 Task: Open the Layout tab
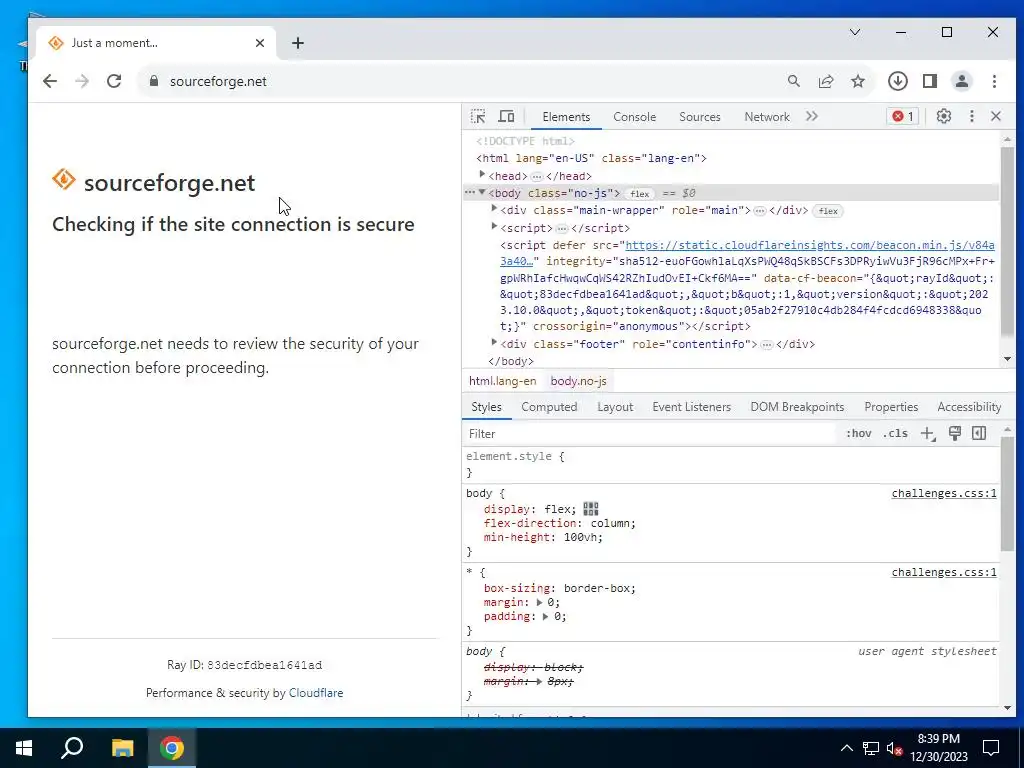pos(615,407)
